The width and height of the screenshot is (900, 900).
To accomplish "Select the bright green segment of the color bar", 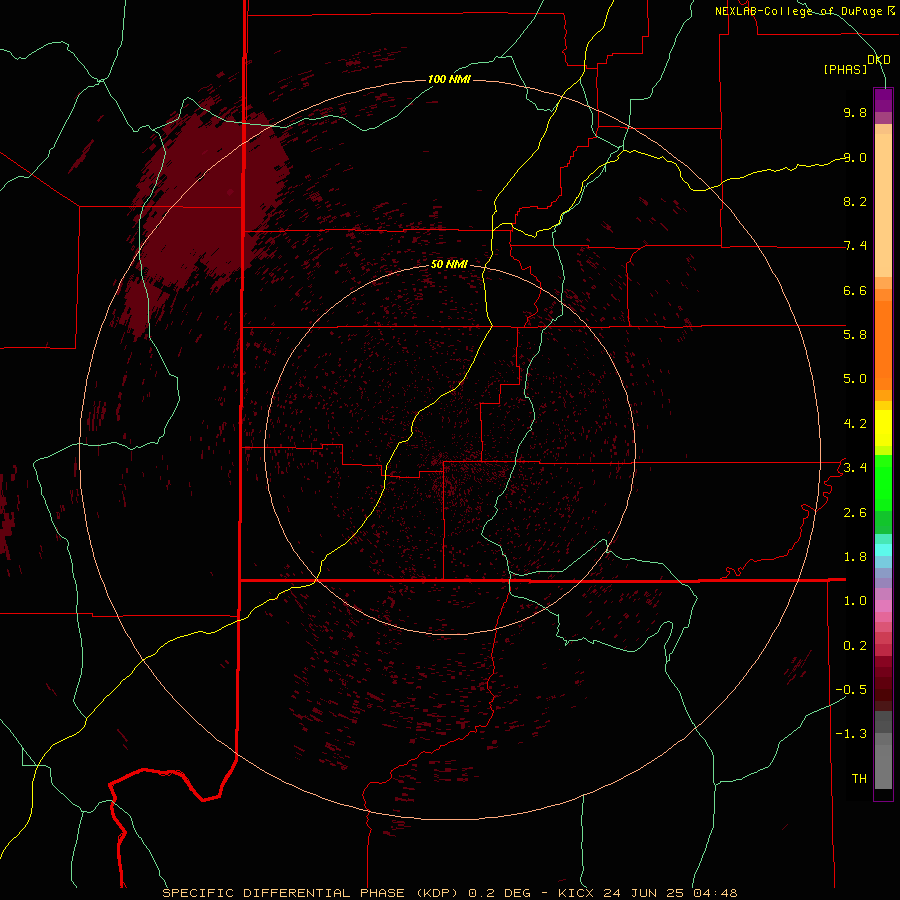I will (883, 482).
